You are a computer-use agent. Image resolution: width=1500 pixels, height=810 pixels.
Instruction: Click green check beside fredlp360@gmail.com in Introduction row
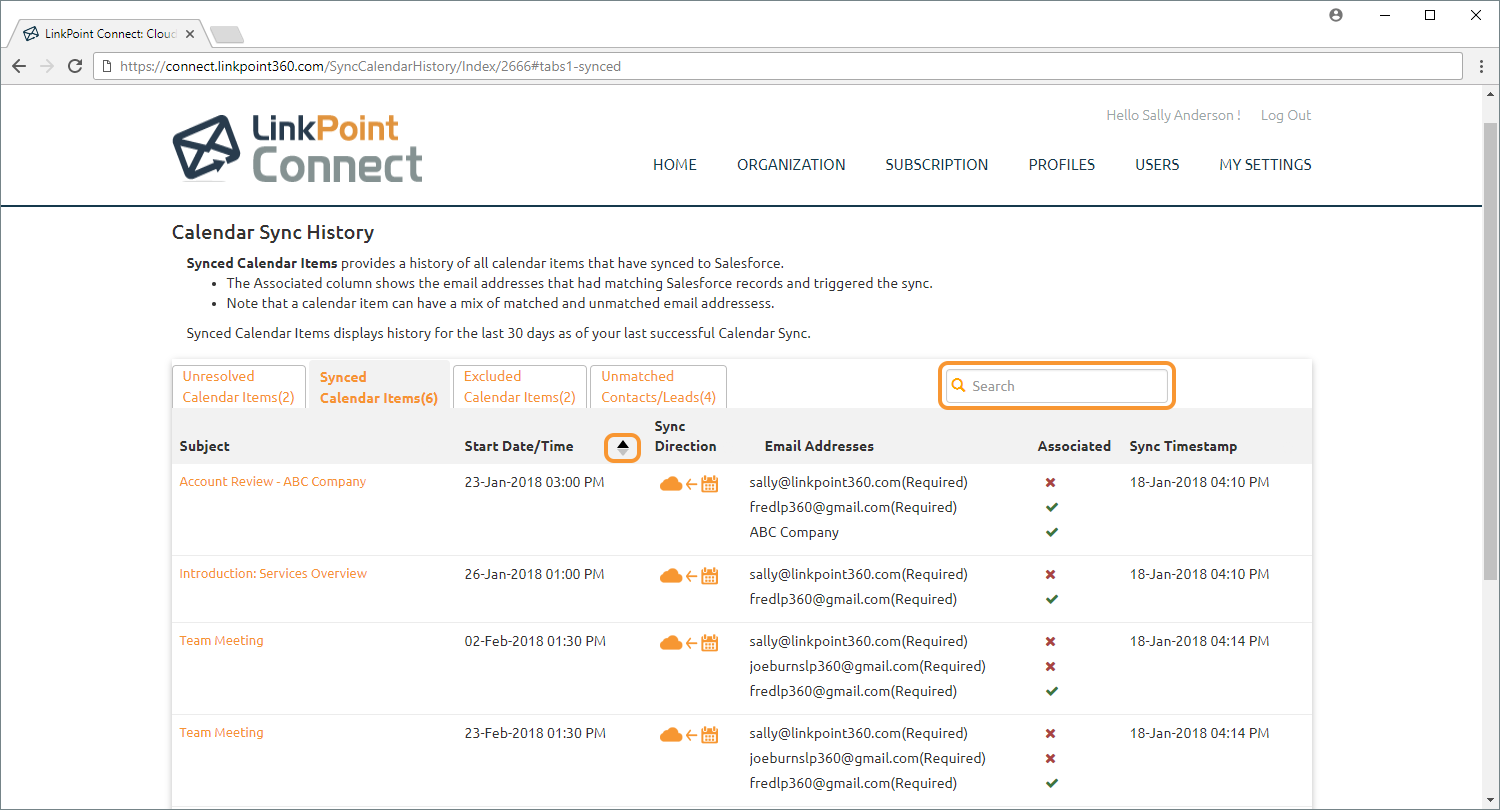click(x=1051, y=600)
